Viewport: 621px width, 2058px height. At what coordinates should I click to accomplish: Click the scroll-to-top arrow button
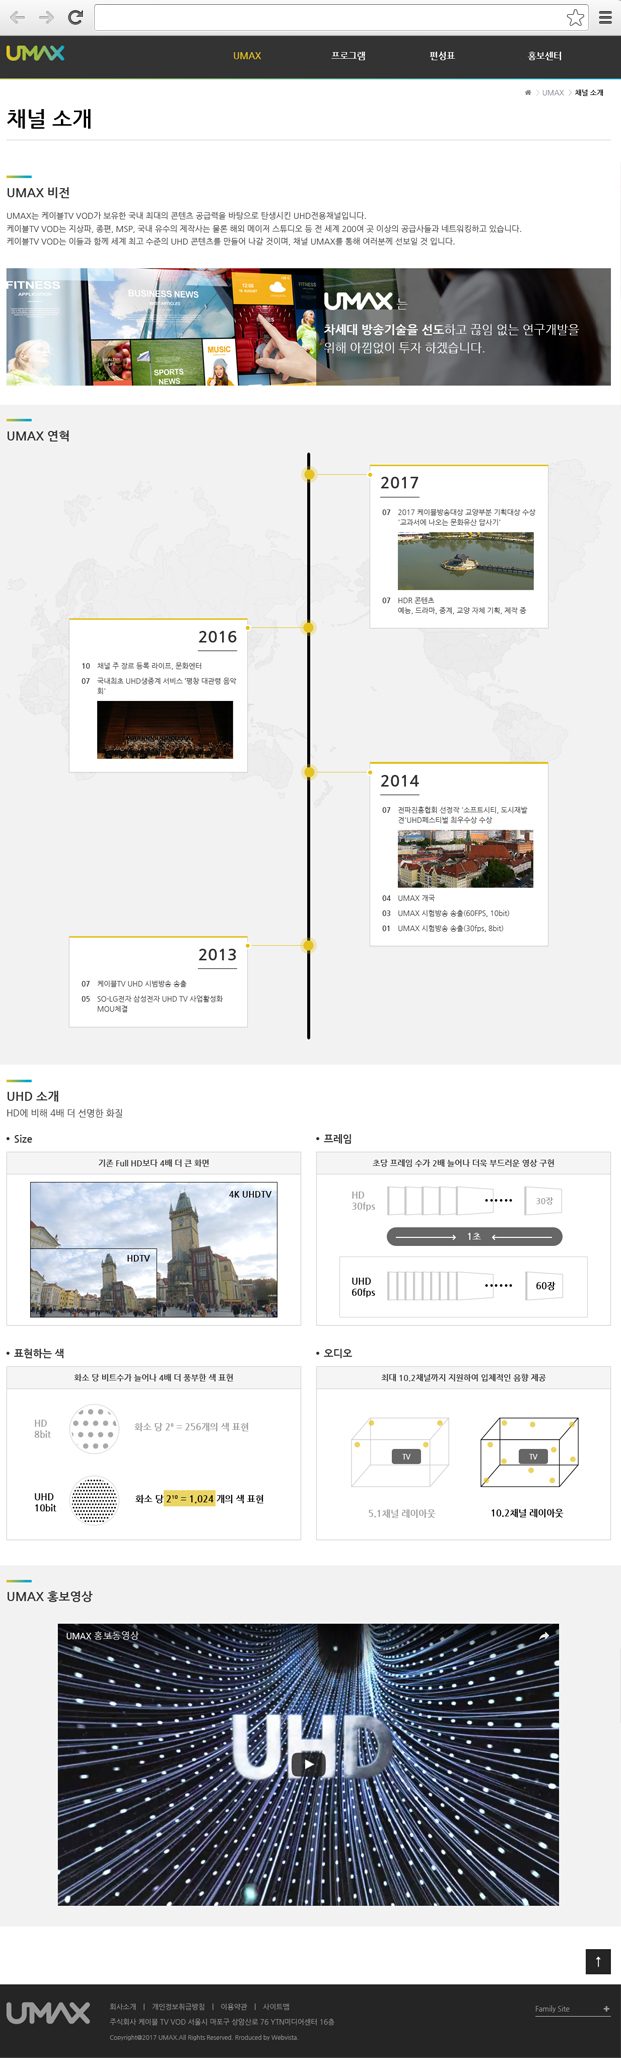[x=598, y=1961]
